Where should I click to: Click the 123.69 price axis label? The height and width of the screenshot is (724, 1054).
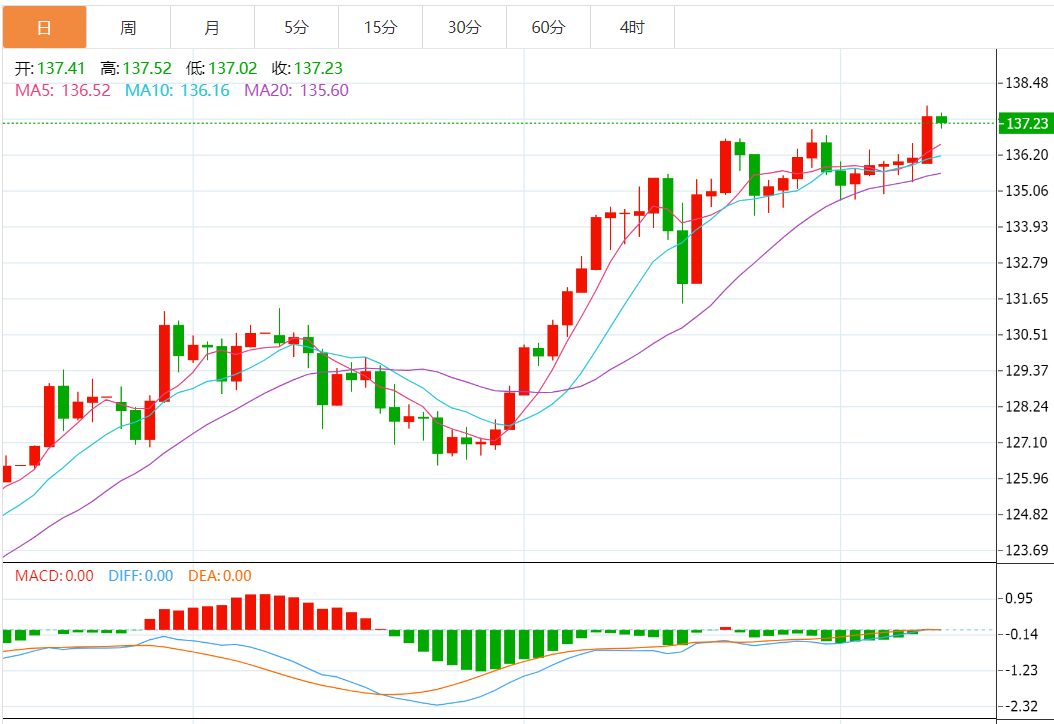1026,550
